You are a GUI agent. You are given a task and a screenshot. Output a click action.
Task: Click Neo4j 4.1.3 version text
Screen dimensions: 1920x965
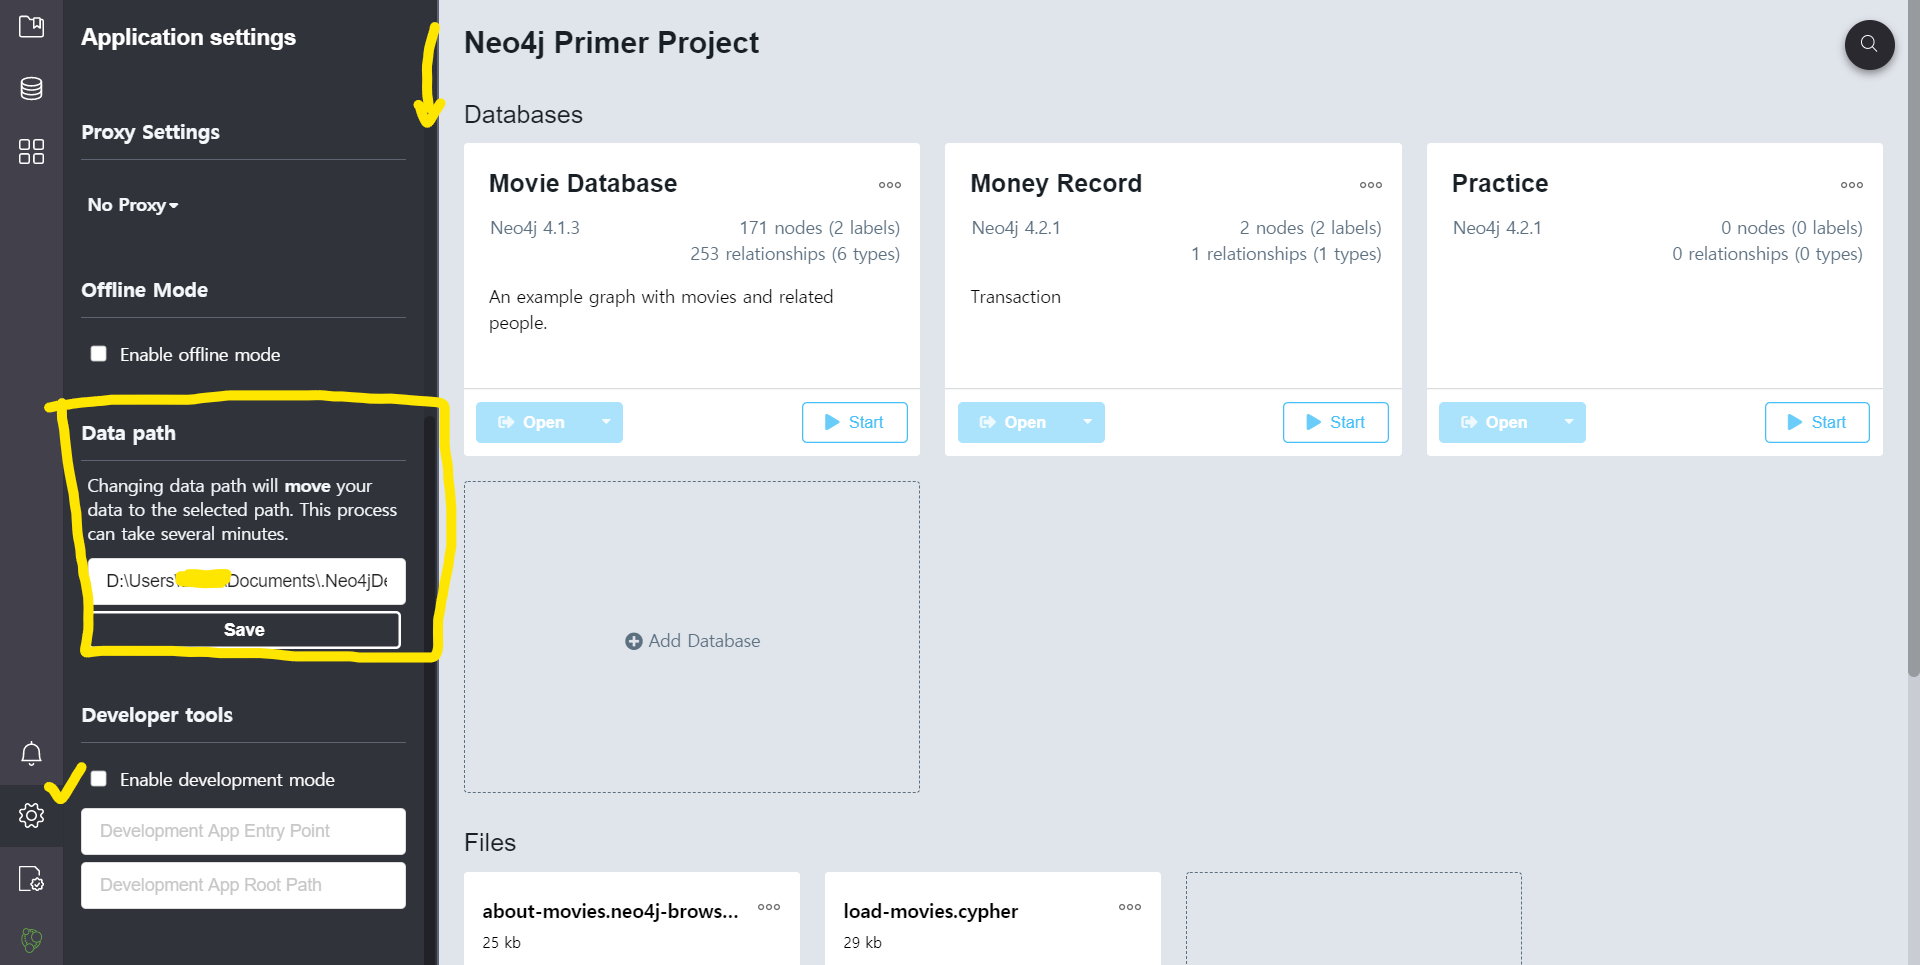tap(535, 228)
